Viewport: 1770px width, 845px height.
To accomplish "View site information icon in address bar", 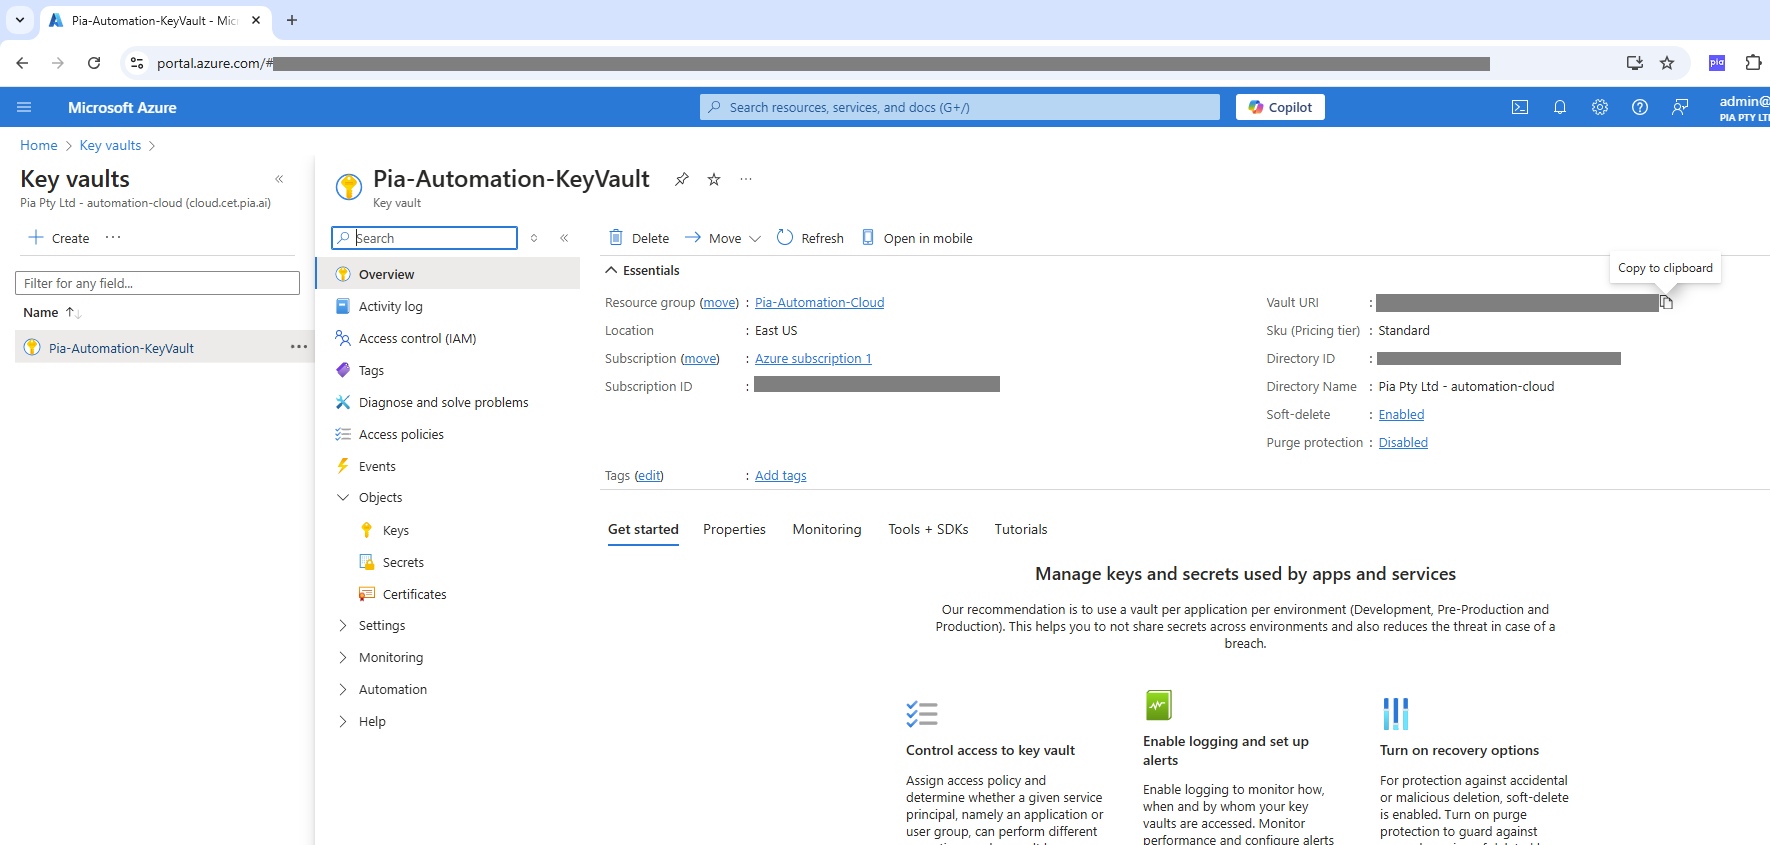I will pyautogui.click(x=137, y=63).
